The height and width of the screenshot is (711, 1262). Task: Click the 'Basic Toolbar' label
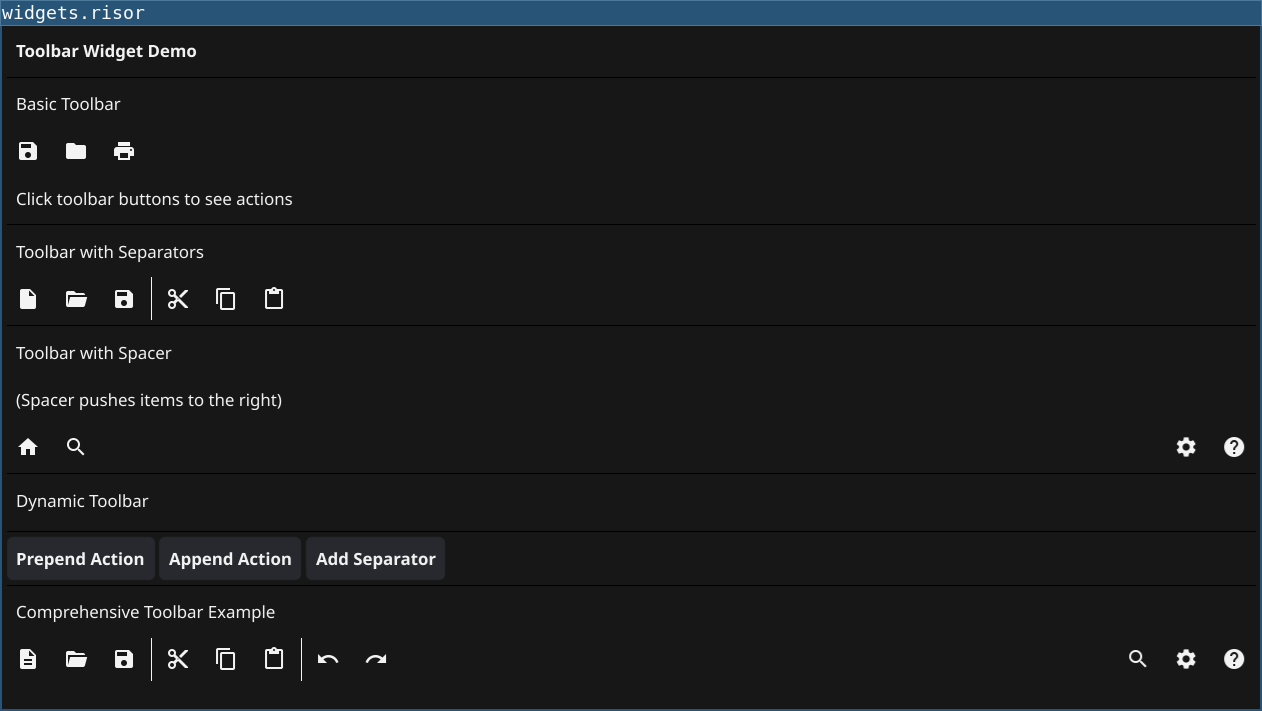click(68, 104)
